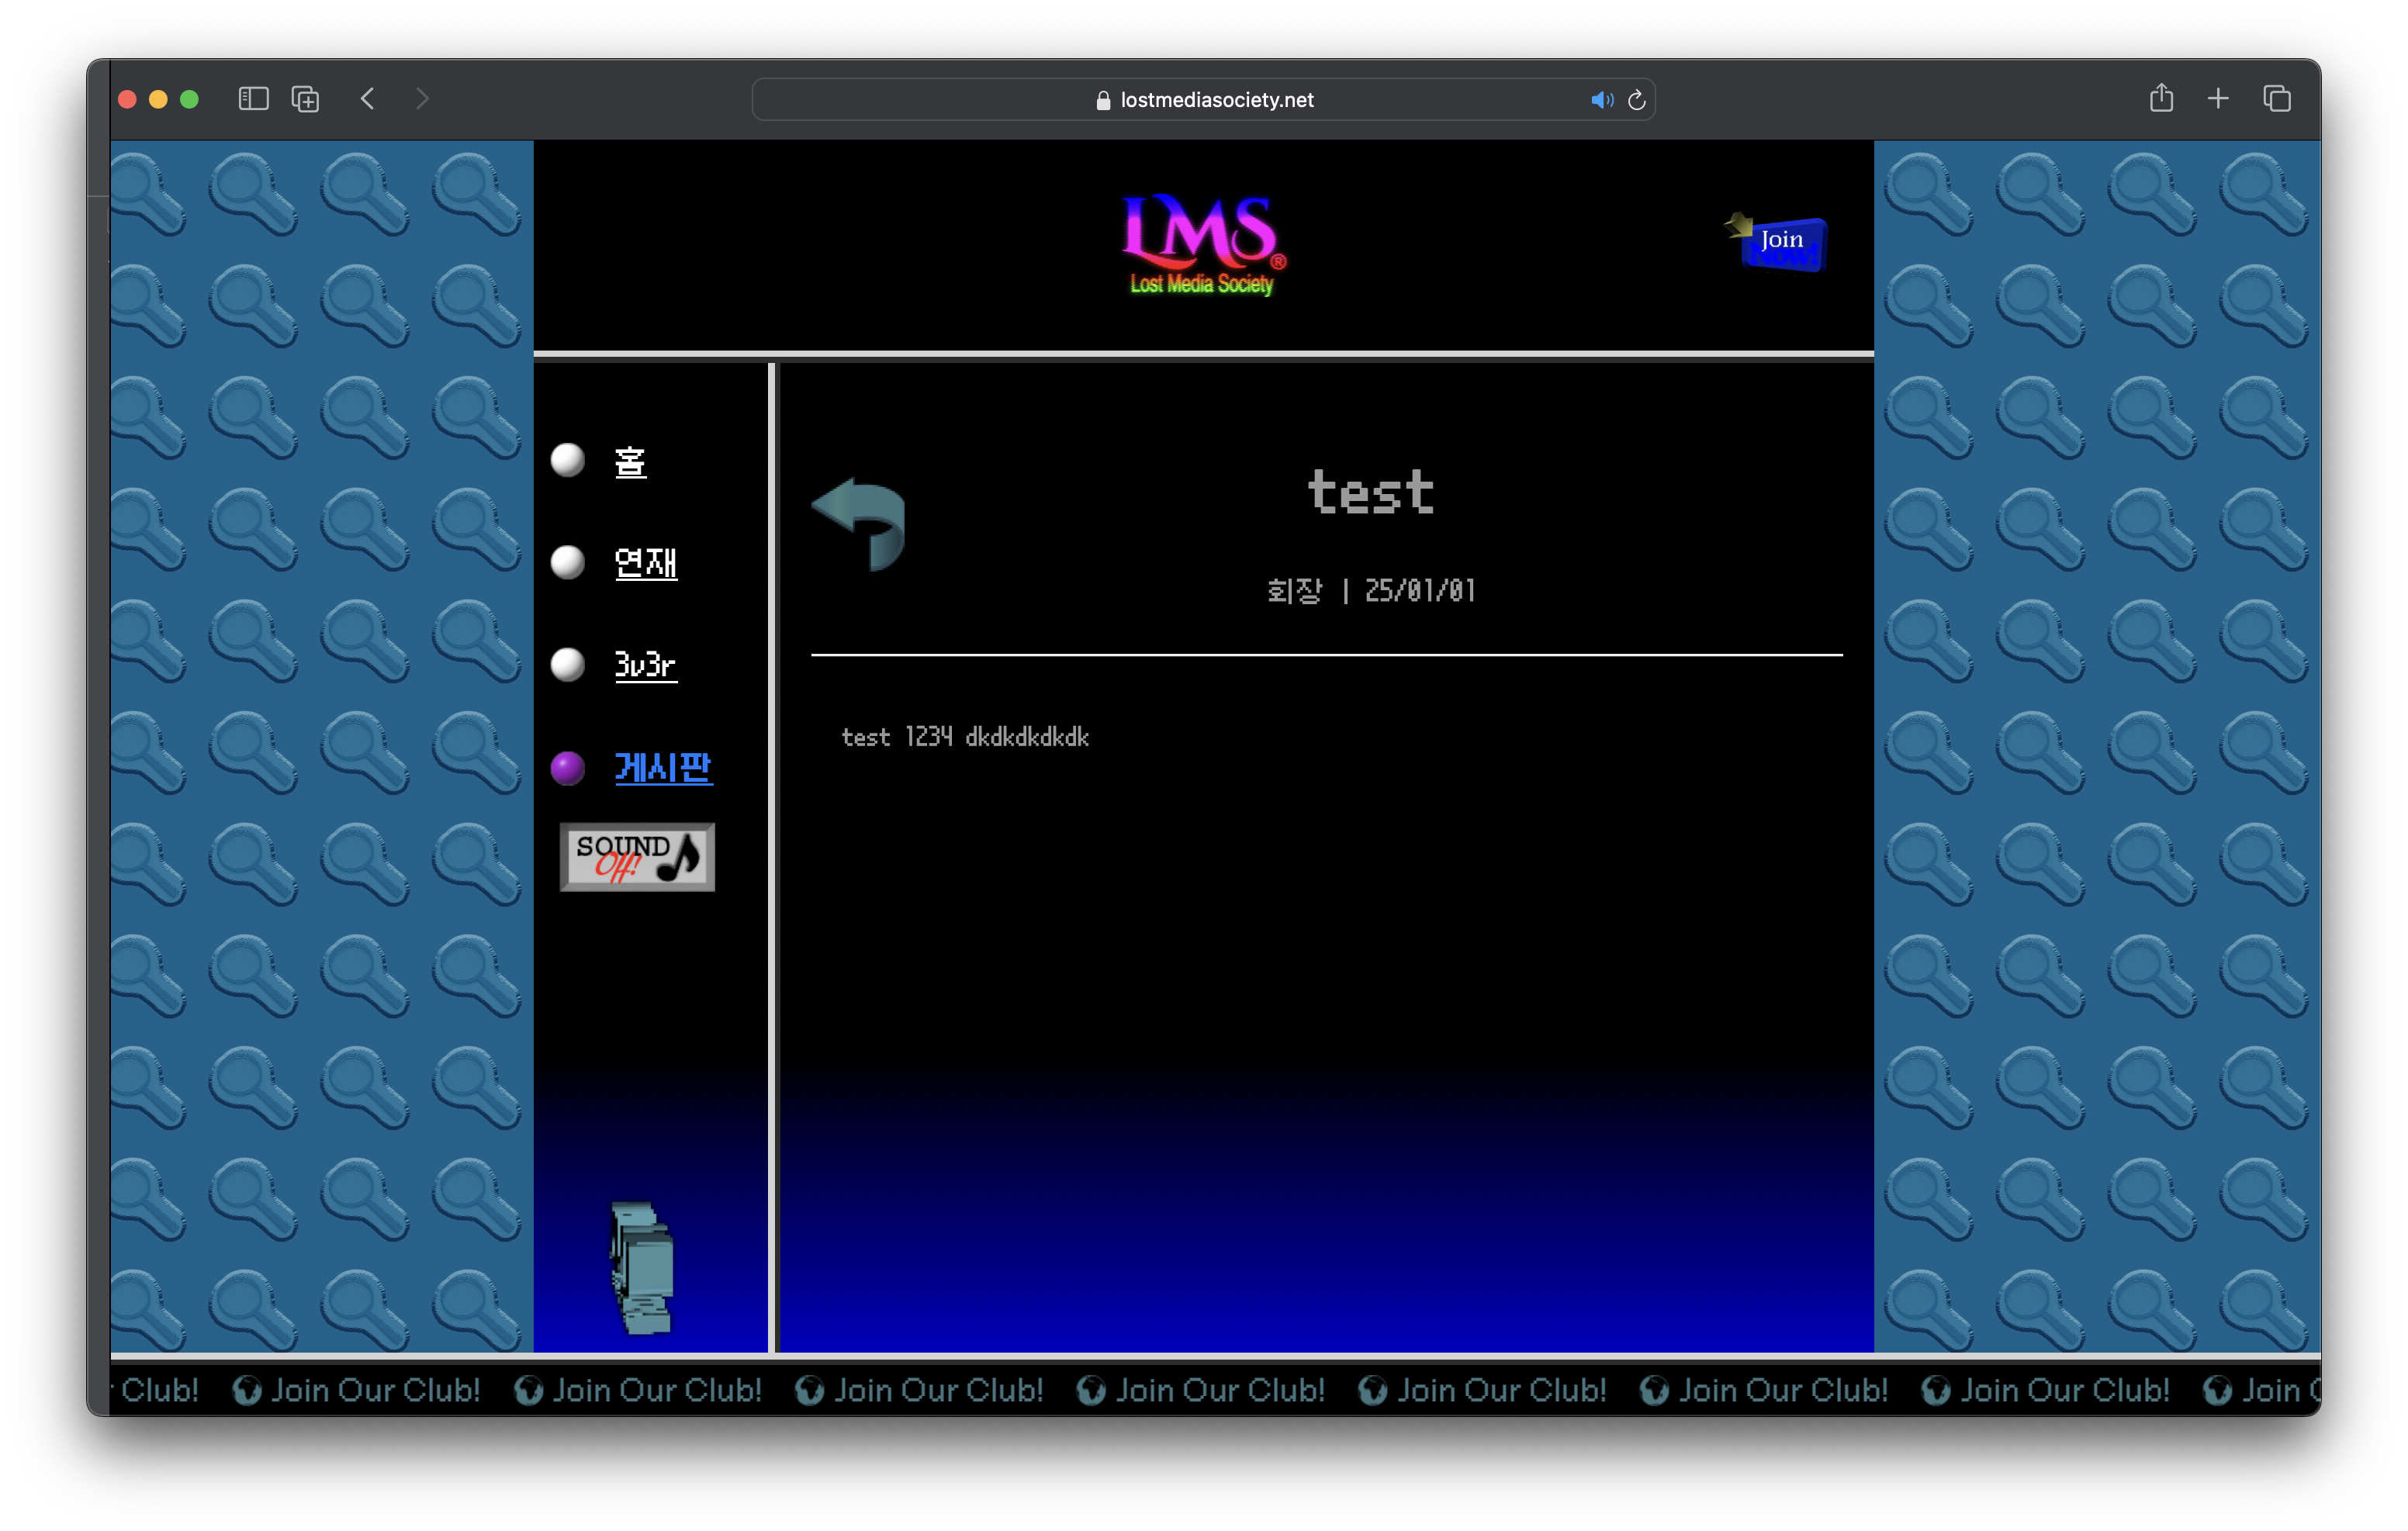
Task: Mute the tab audio speaker icon
Action: coord(1601,100)
